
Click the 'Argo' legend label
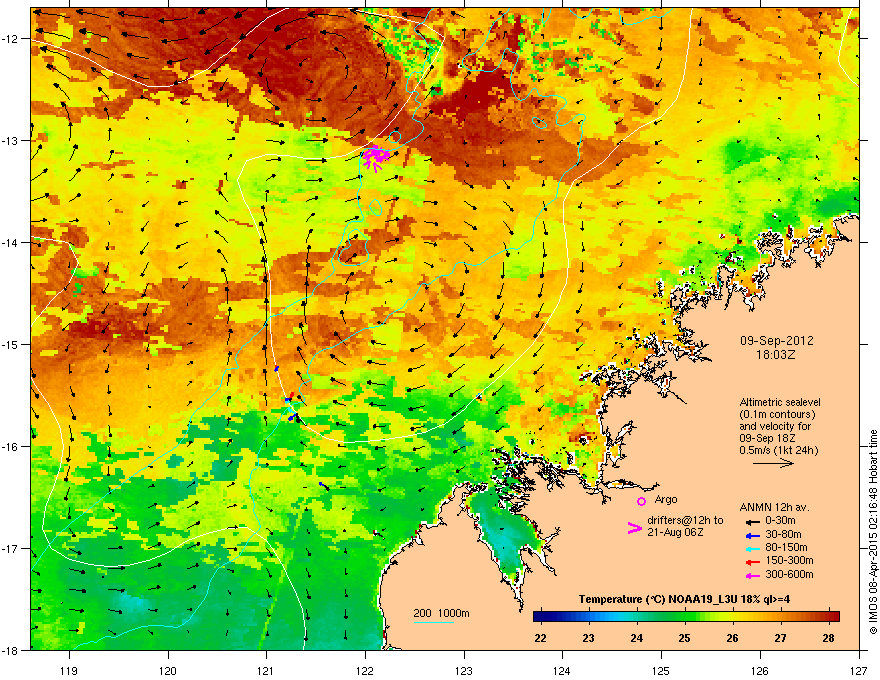(666, 499)
